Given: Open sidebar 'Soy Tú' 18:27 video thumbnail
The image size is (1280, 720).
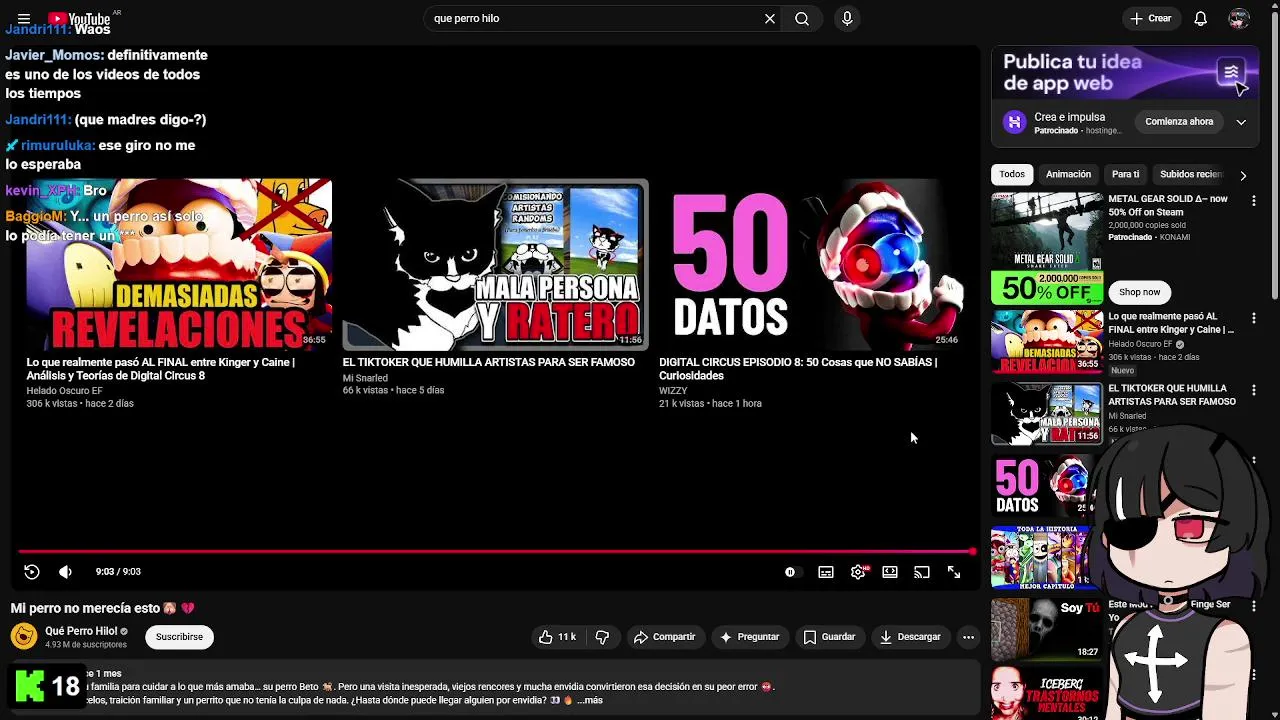Looking at the screenshot, I should 1047,629.
